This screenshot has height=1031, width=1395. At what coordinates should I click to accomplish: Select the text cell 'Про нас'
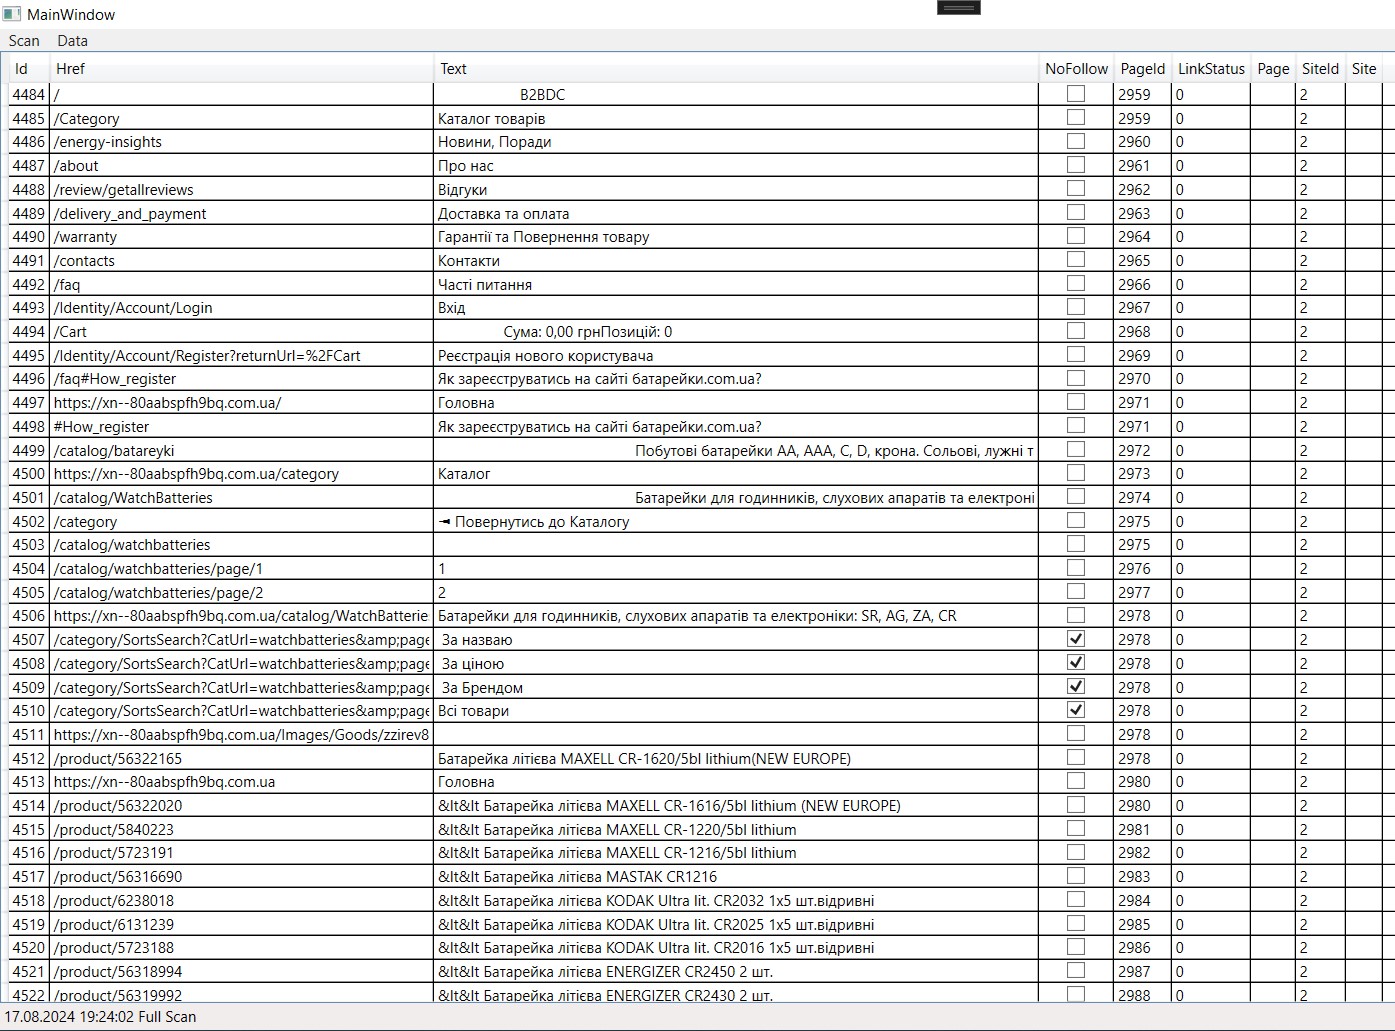pyautogui.click(x=736, y=165)
